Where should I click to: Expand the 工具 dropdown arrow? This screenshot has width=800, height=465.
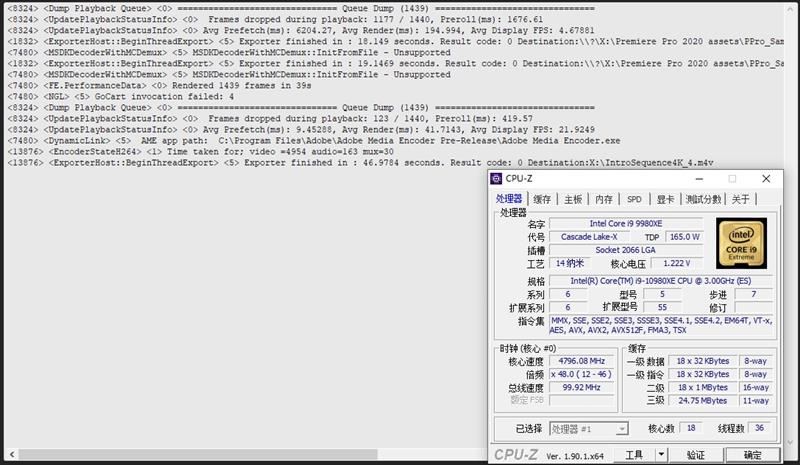click(x=661, y=455)
